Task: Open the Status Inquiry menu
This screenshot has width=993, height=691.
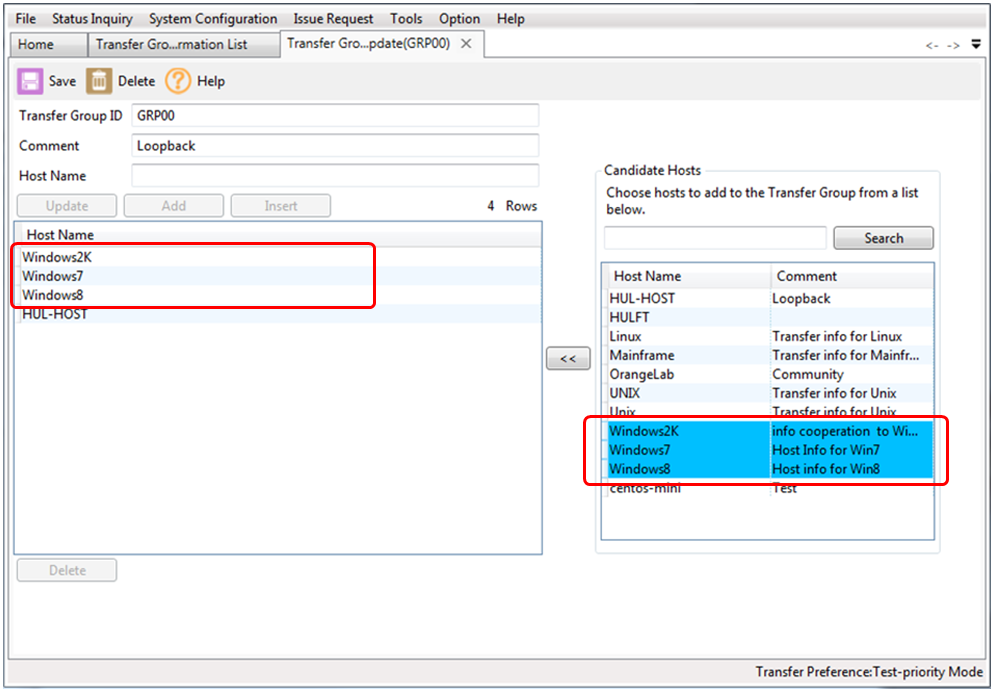Action: pyautogui.click(x=92, y=18)
